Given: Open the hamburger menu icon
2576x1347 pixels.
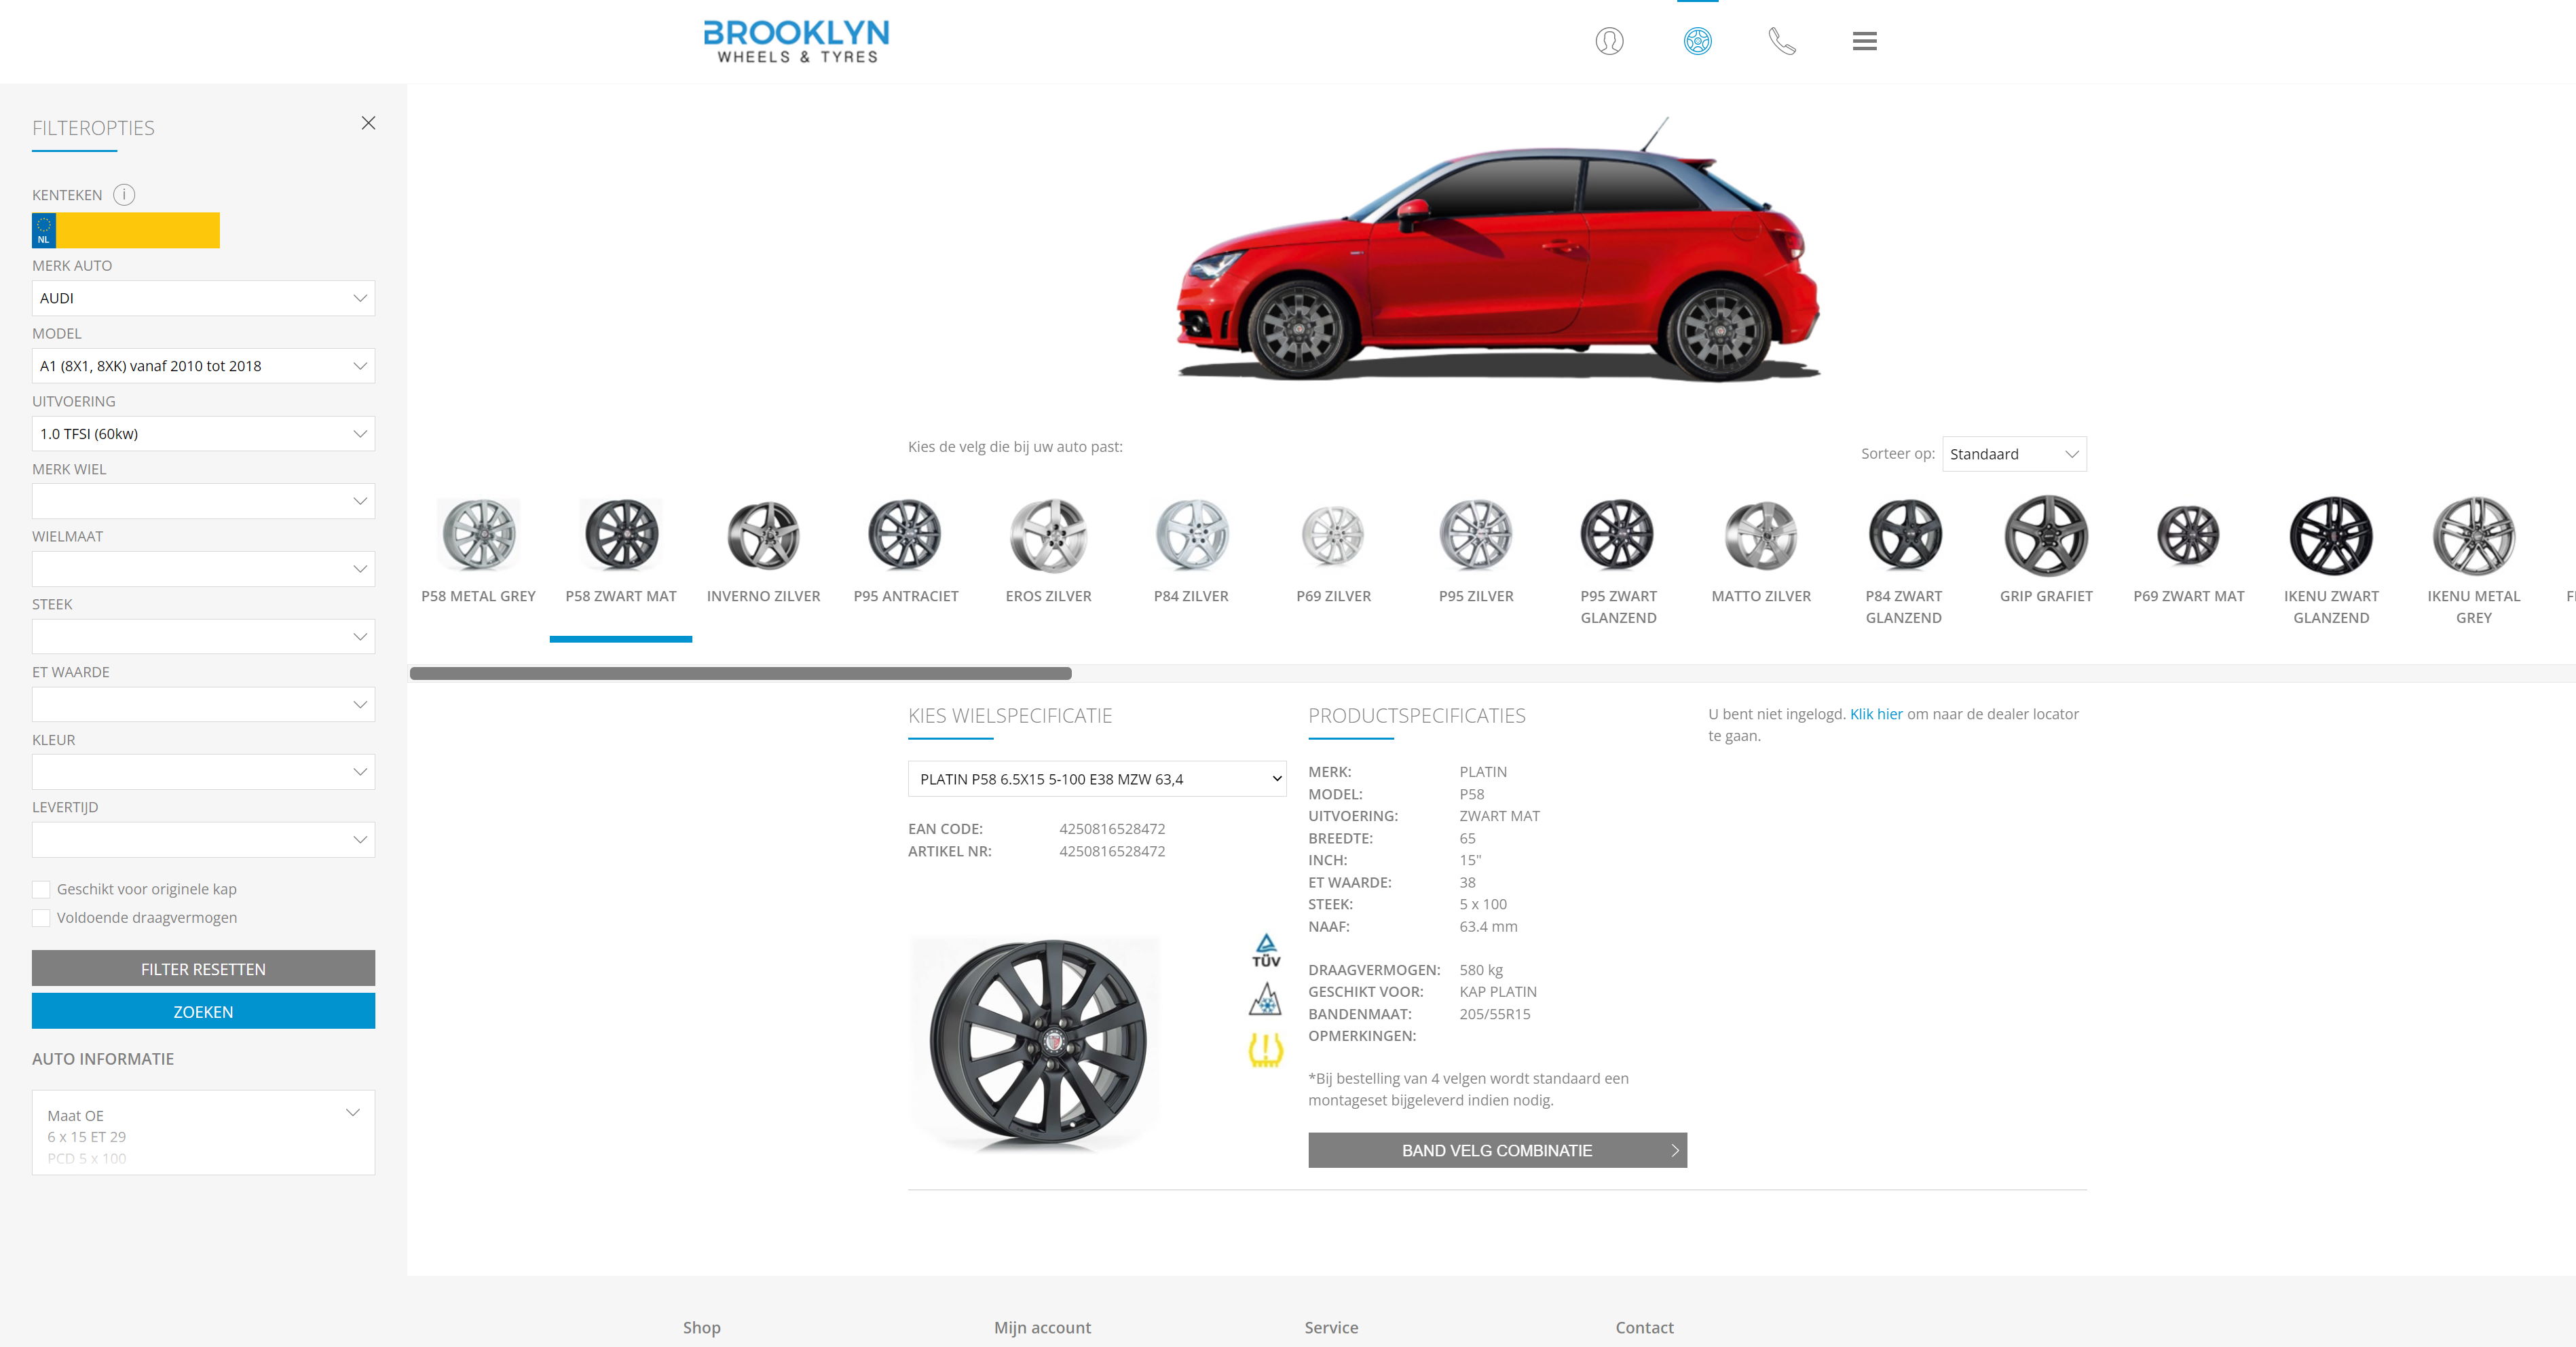Looking at the screenshot, I should tap(1864, 41).
